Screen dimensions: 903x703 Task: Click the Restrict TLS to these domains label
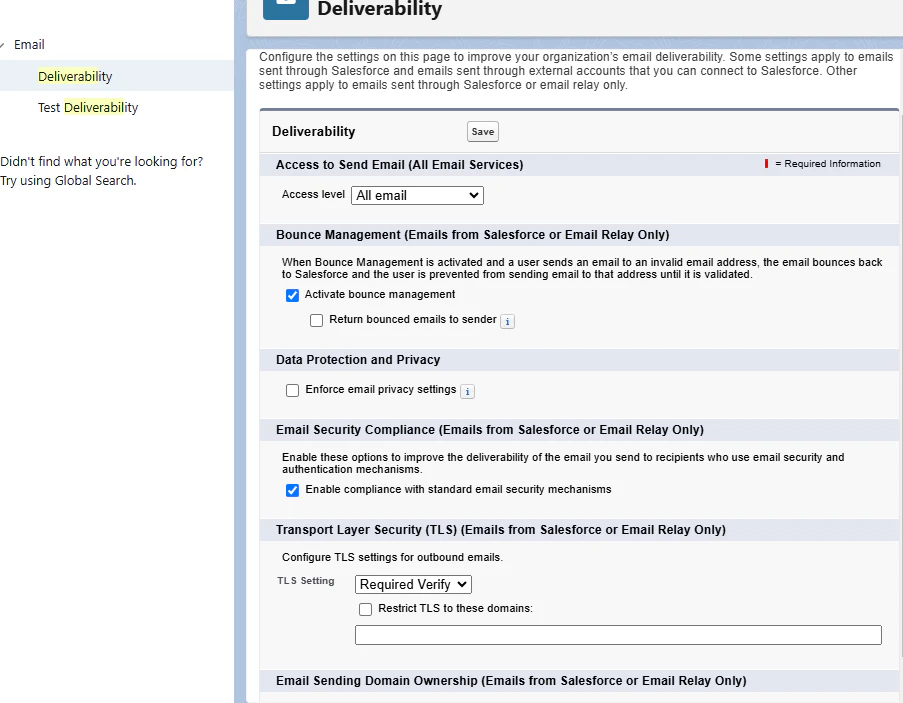(455, 608)
